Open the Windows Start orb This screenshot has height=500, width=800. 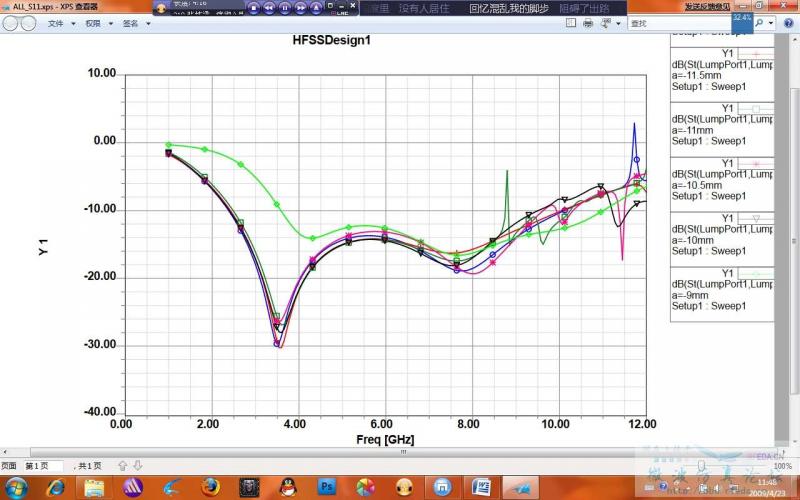click(x=16, y=487)
